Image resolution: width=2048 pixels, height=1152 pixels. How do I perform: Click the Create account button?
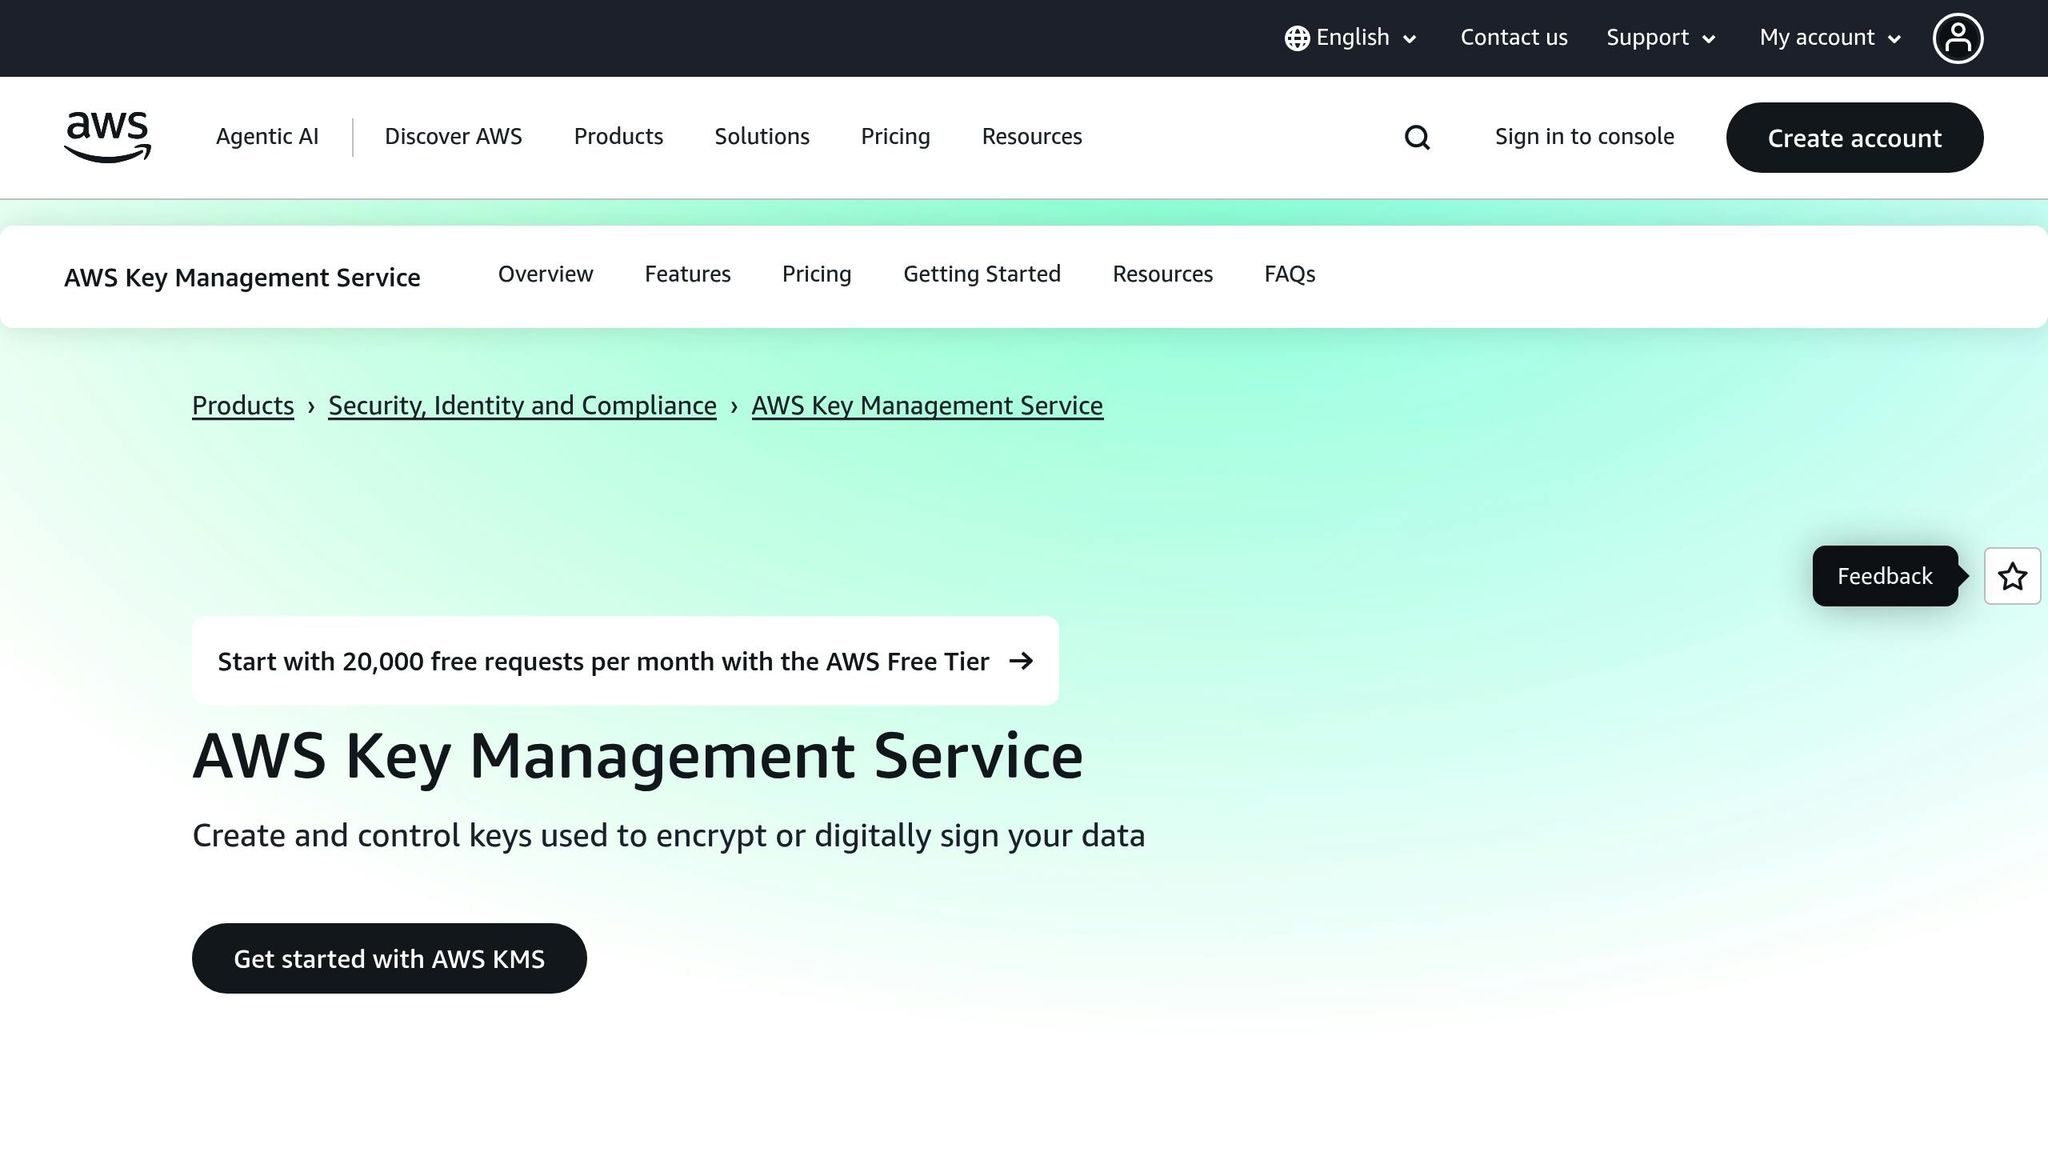(1854, 138)
